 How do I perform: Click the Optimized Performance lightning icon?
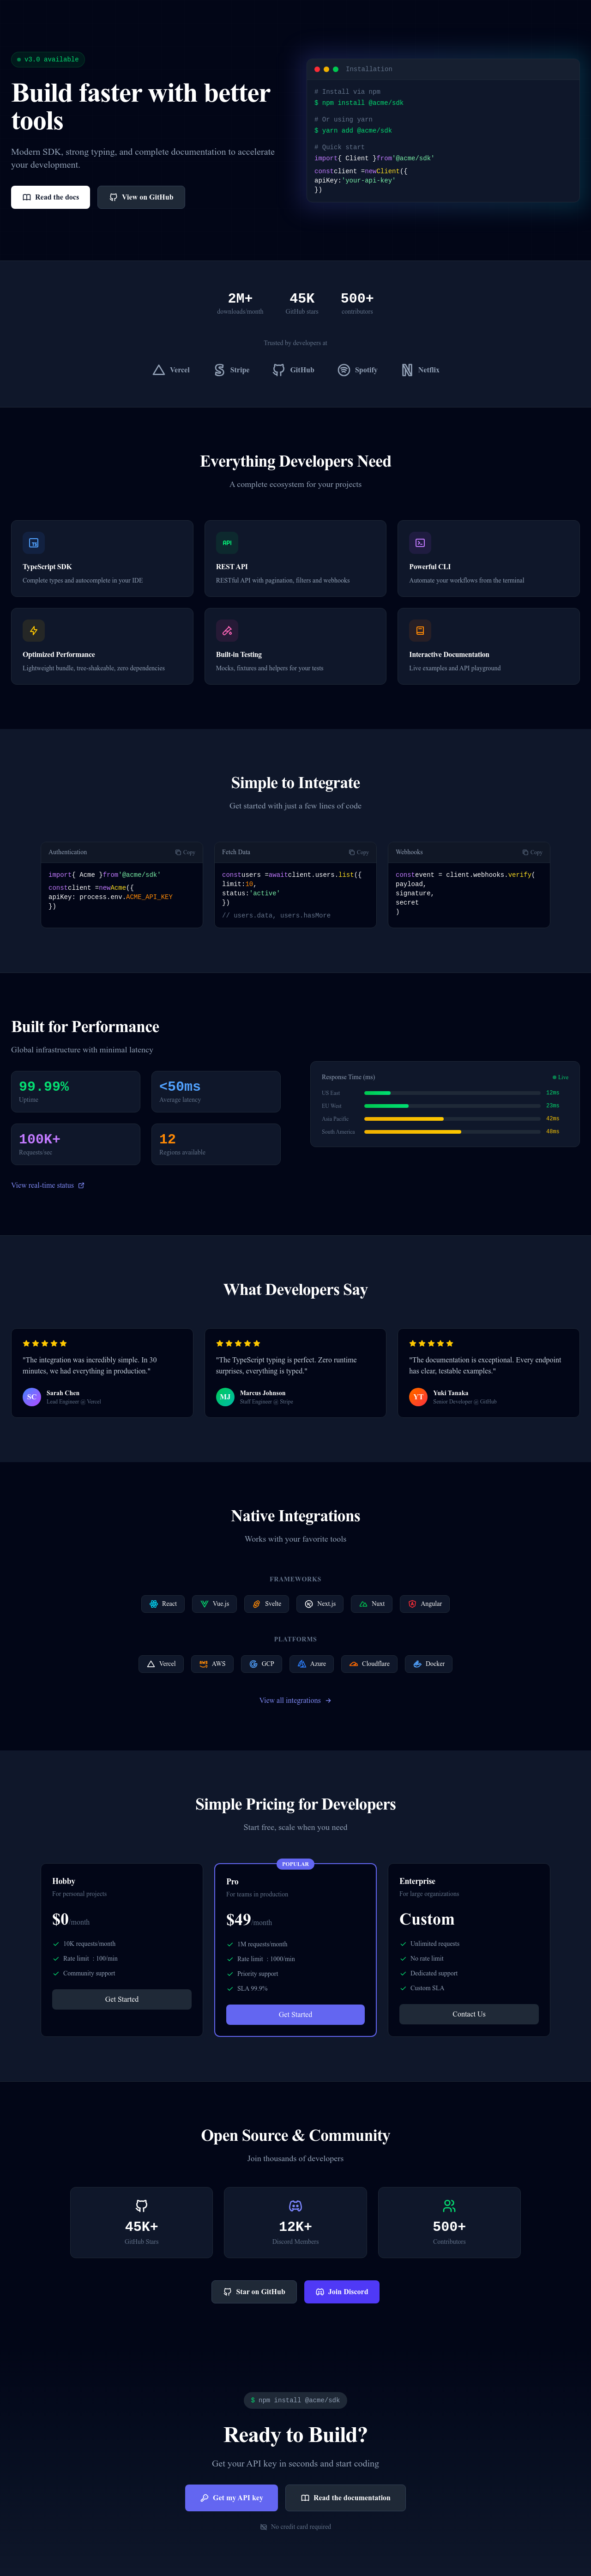pyautogui.click(x=34, y=631)
